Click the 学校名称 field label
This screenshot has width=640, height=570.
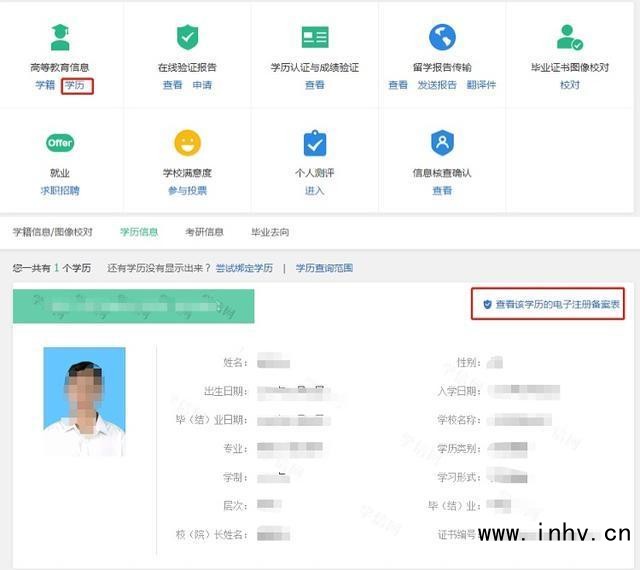click(x=459, y=420)
